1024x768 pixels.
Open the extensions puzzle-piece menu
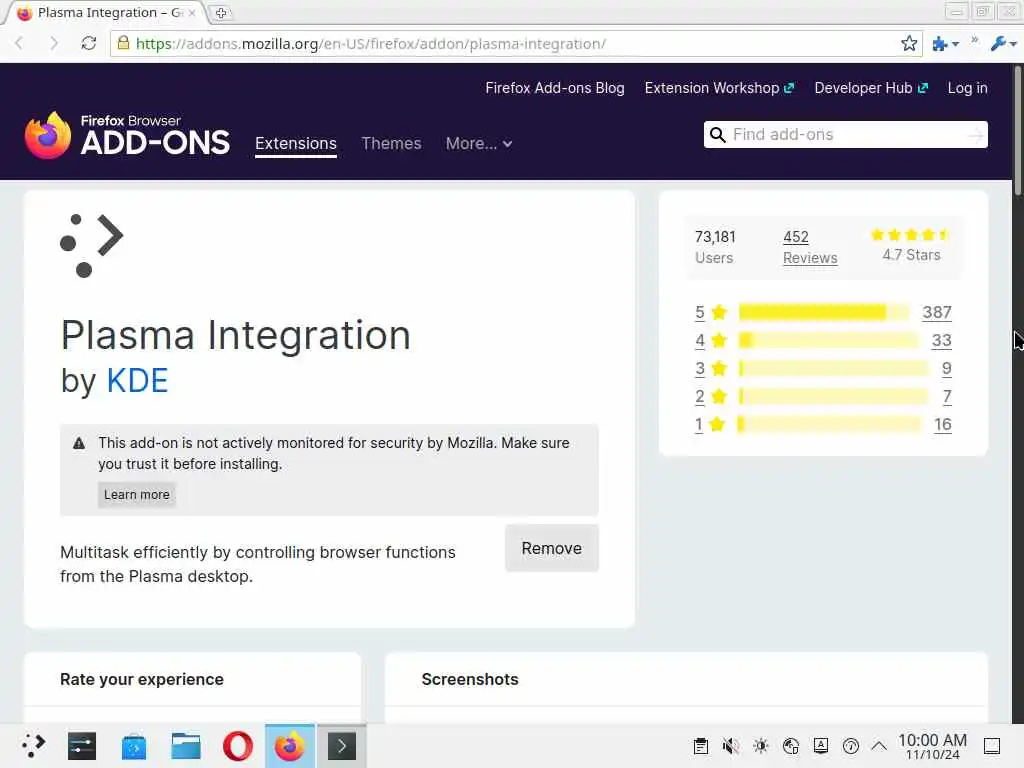[945, 44]
